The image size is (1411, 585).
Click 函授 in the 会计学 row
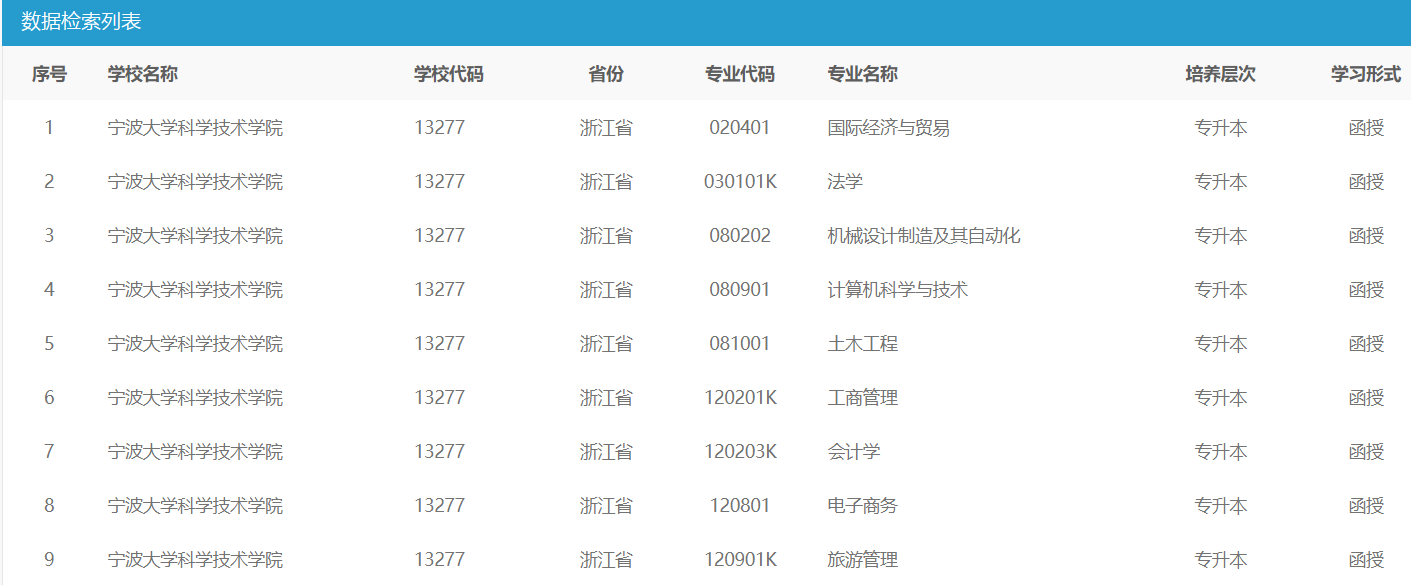point(1366,452)
